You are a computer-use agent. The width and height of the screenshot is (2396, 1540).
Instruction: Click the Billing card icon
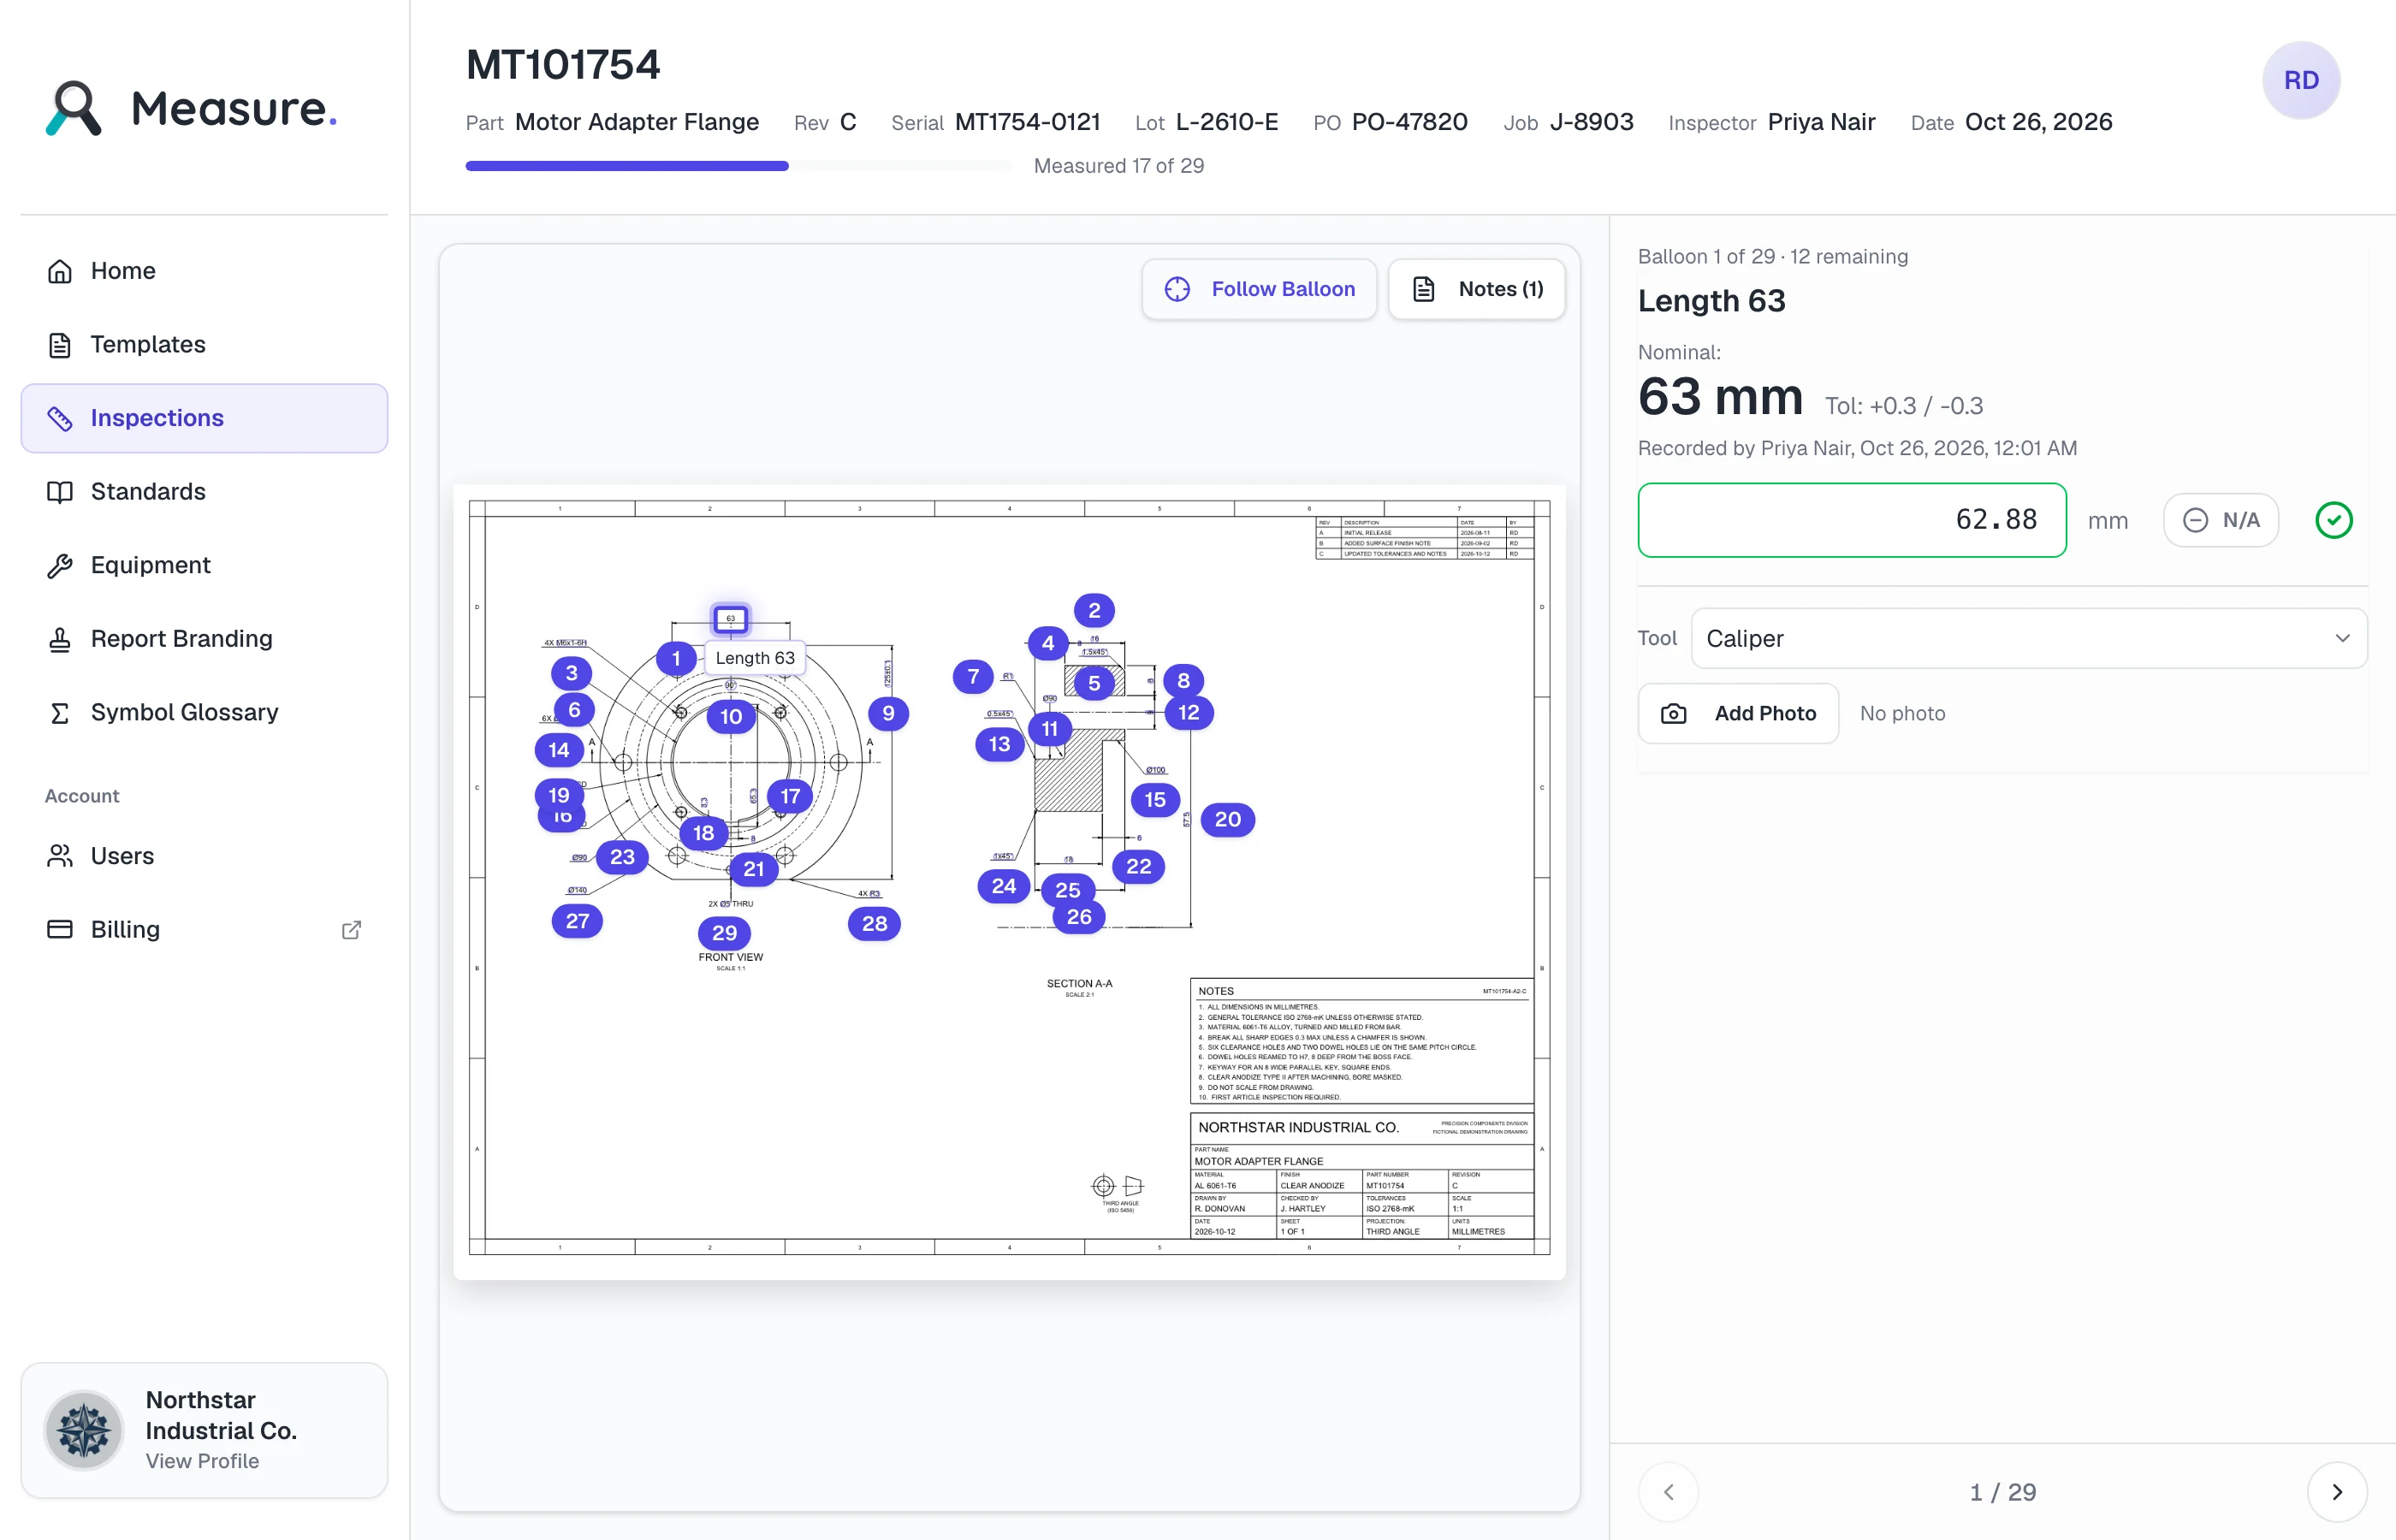tap(60, 929)
